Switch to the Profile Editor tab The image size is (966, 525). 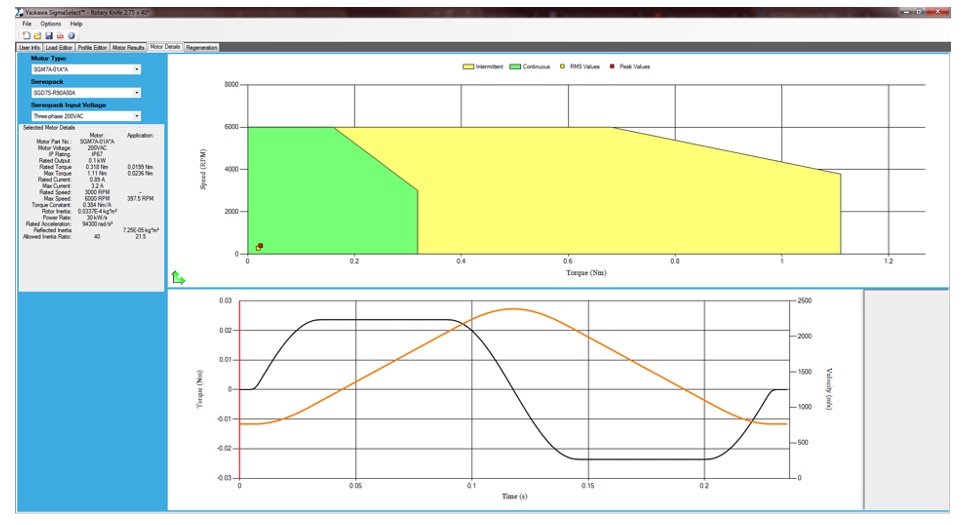click(92, 47)
